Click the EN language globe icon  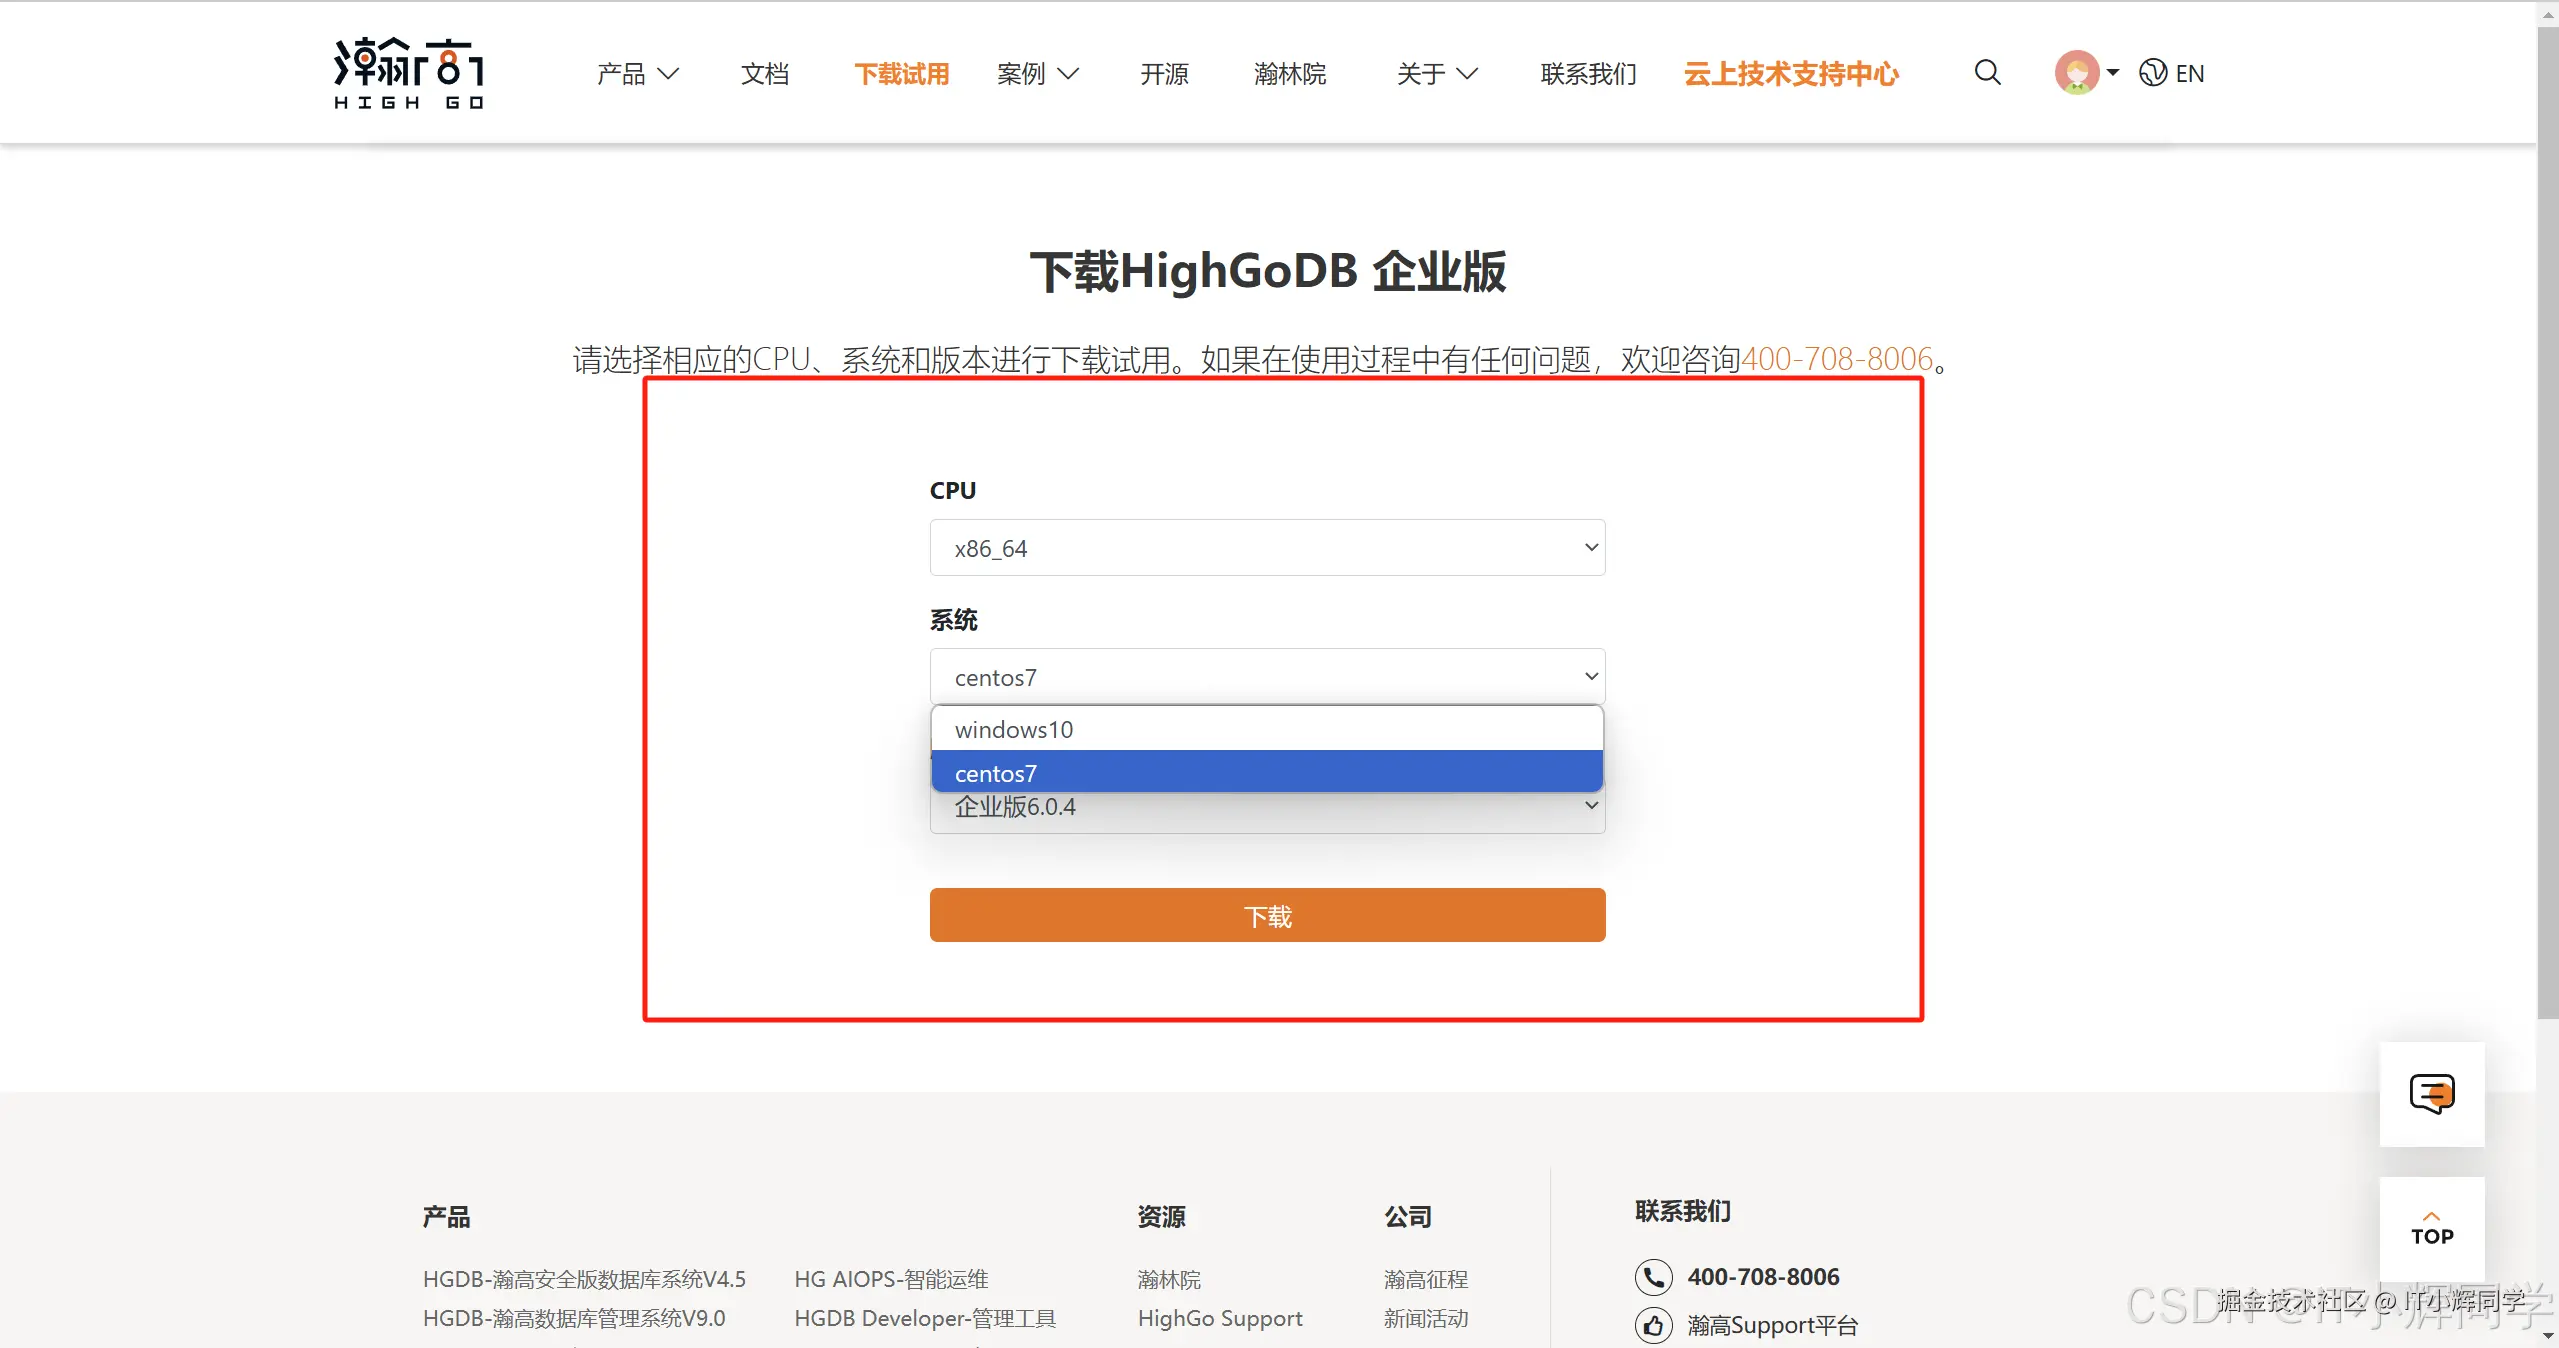[2153, 73]
